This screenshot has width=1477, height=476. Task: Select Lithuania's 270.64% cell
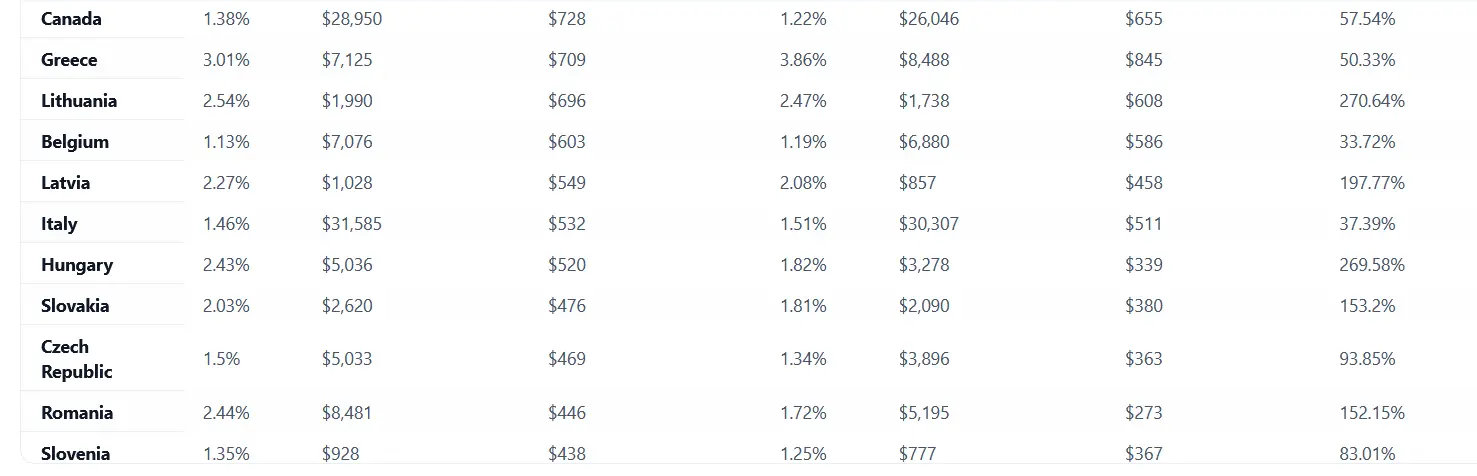click(1372, 101)
